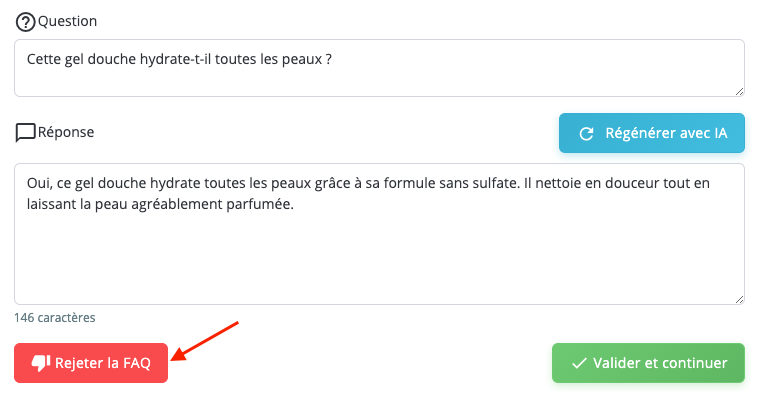This screenshot has width=763, height=404.
Task: Click the "146 caractères" counter
Action: click(55, 318)
